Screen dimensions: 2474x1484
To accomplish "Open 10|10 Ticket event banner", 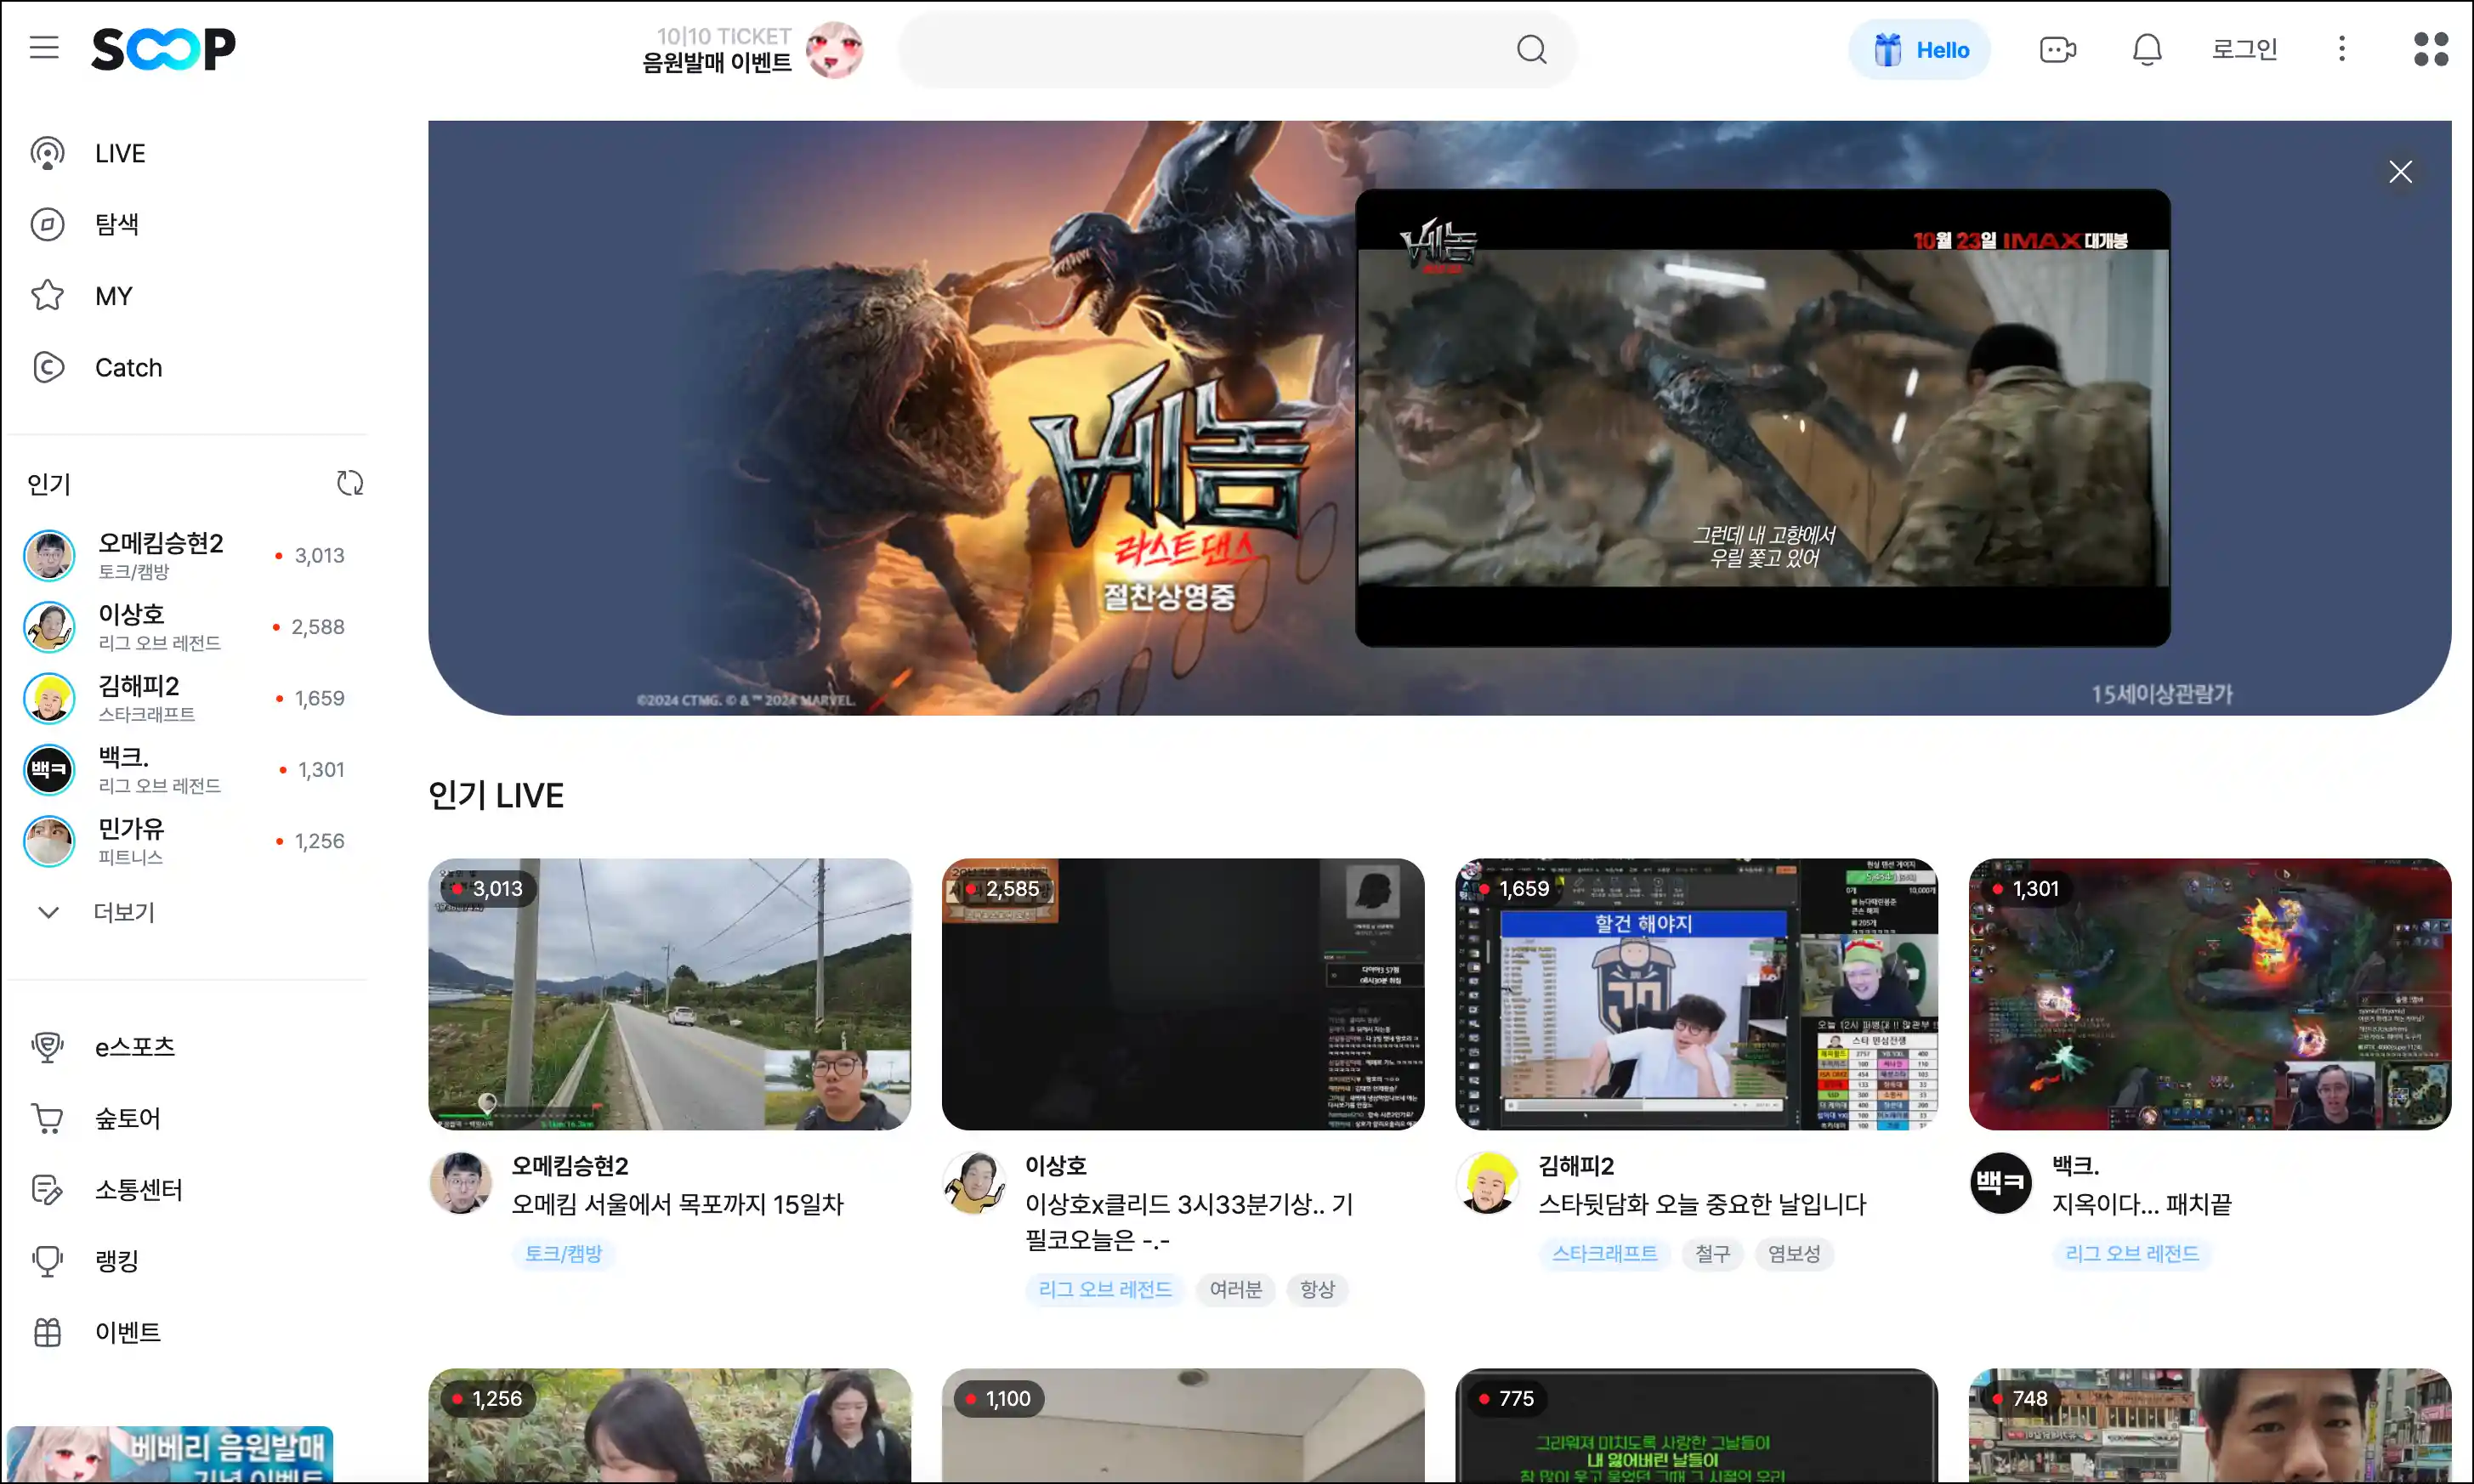I will 751,49.
